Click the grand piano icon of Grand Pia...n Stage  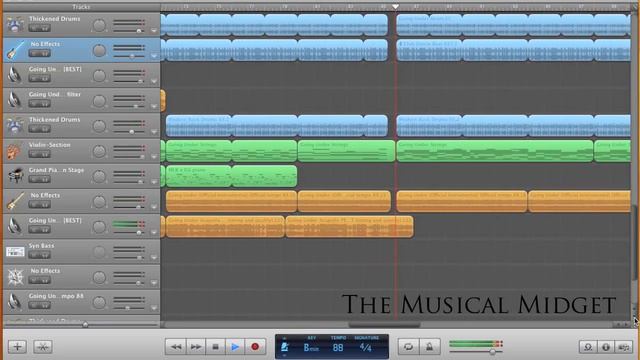15,176
